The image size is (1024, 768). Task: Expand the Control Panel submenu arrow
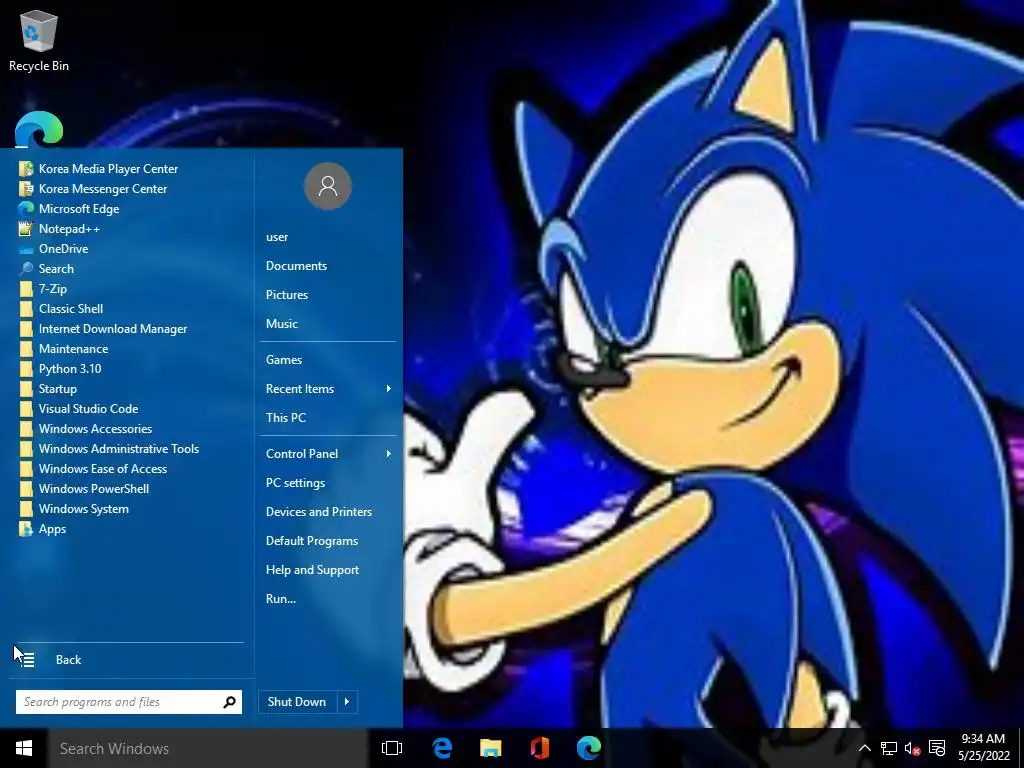389,454
